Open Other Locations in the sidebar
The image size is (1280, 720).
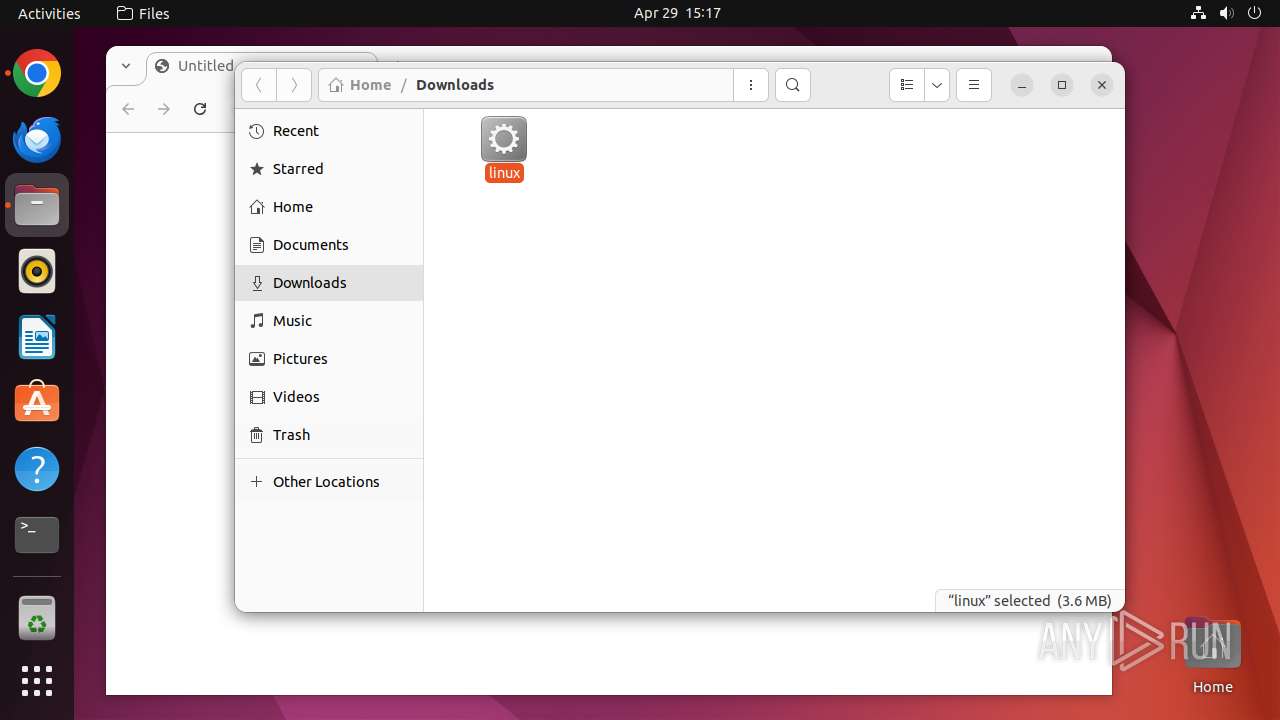click(x=329, y=482)
